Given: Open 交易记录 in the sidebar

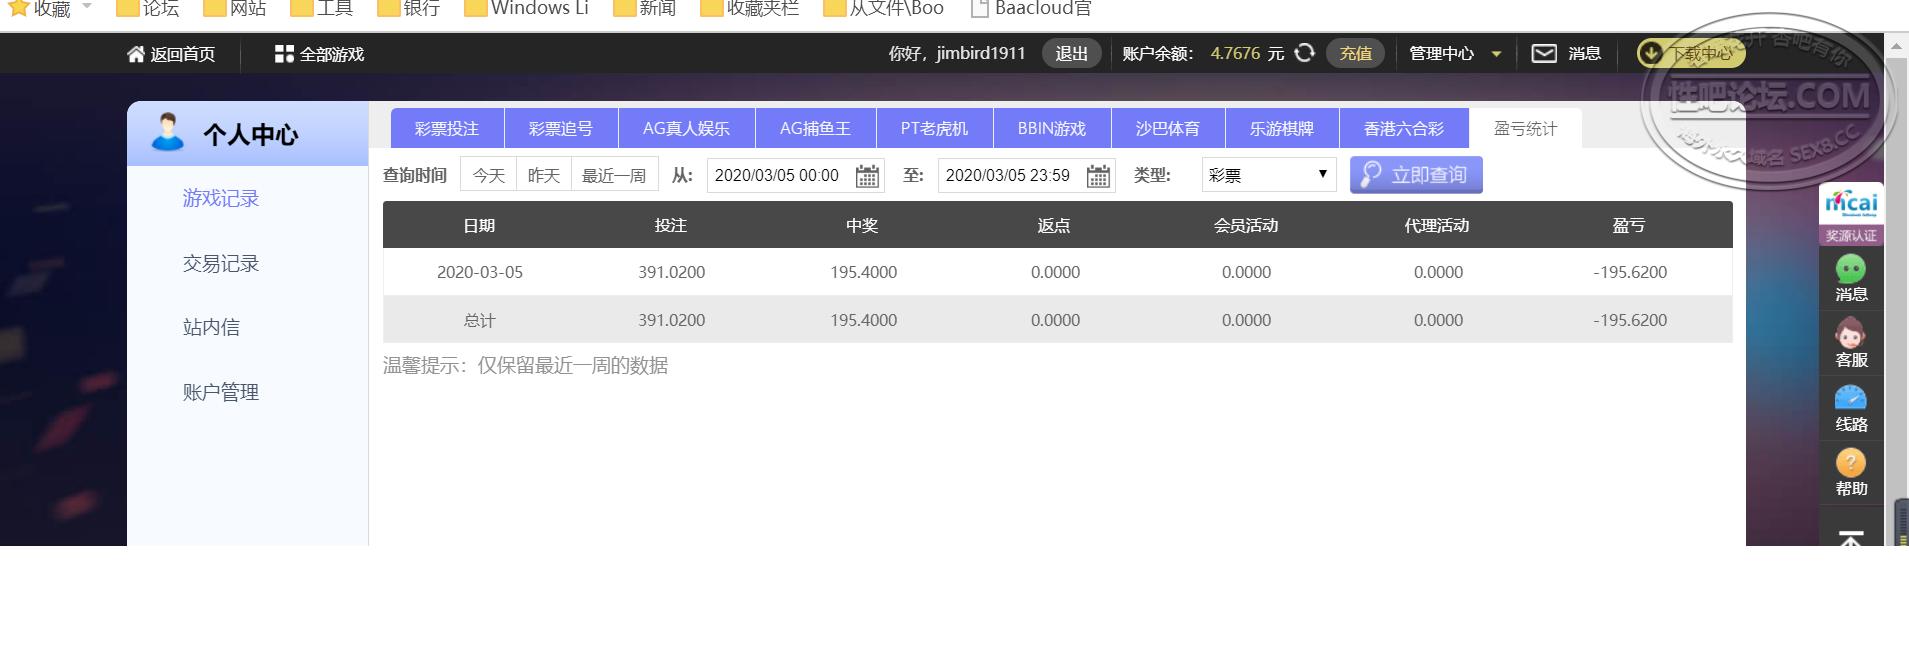Looking at the screenshot, I should tap(221, 263).
